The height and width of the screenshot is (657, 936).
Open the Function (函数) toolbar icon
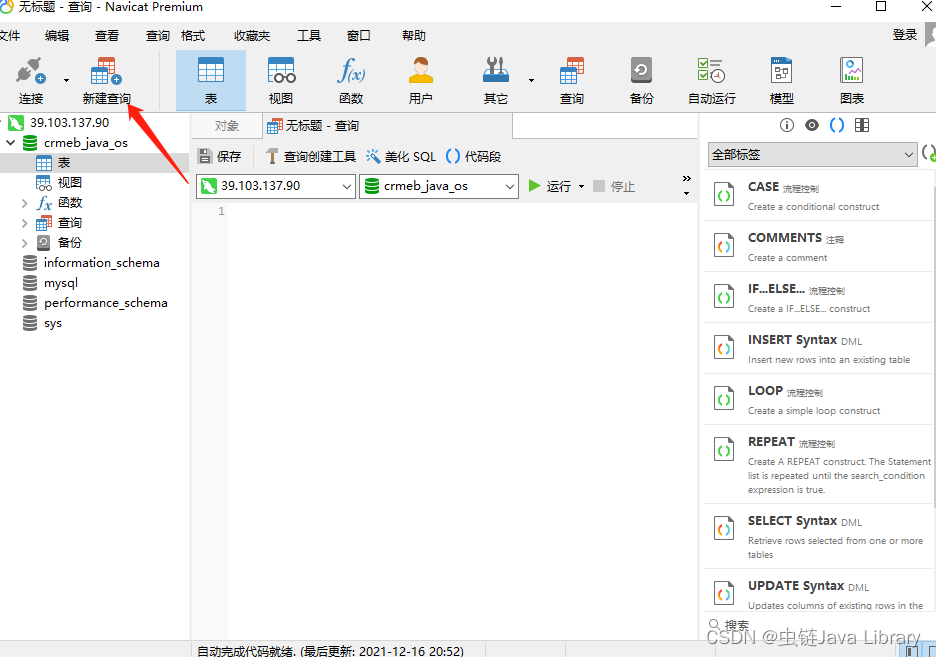[351, 80]
